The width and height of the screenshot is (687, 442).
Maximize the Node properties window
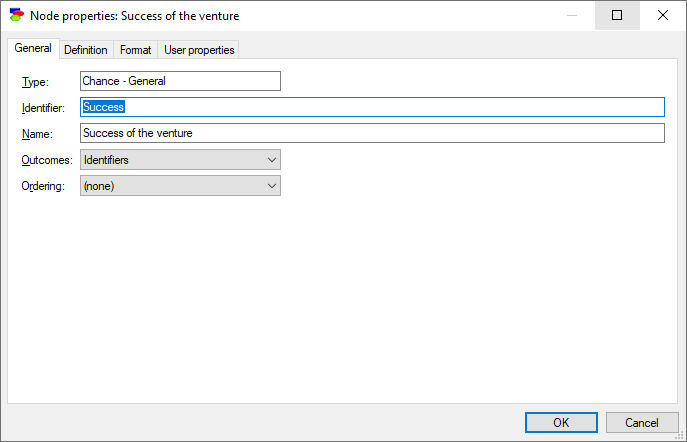(x=617, y=15)
